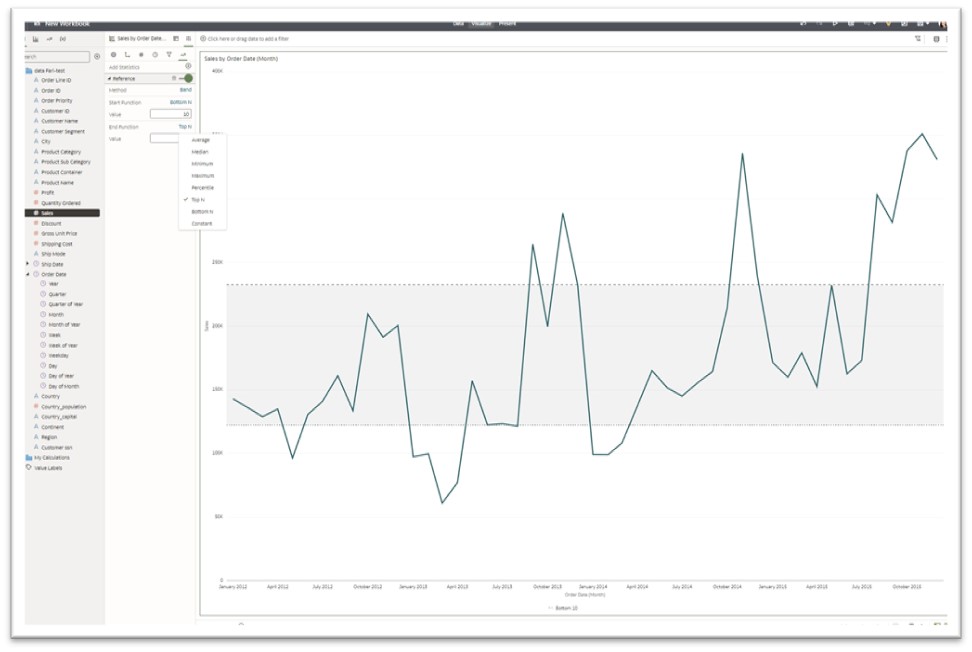
Task: Open the Analytics tab in properties pane
Action: pyautogui.click(x=183, y=55)
